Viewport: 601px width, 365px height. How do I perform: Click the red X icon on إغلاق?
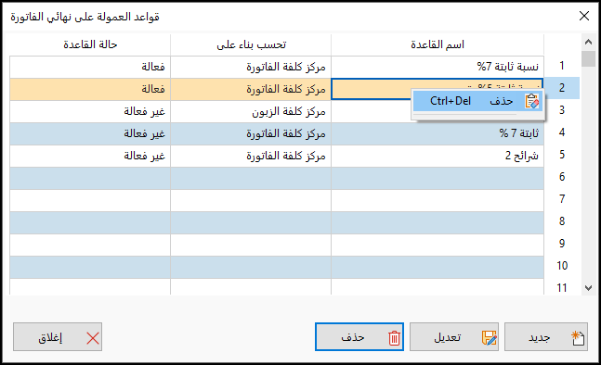tap(93, 338)
